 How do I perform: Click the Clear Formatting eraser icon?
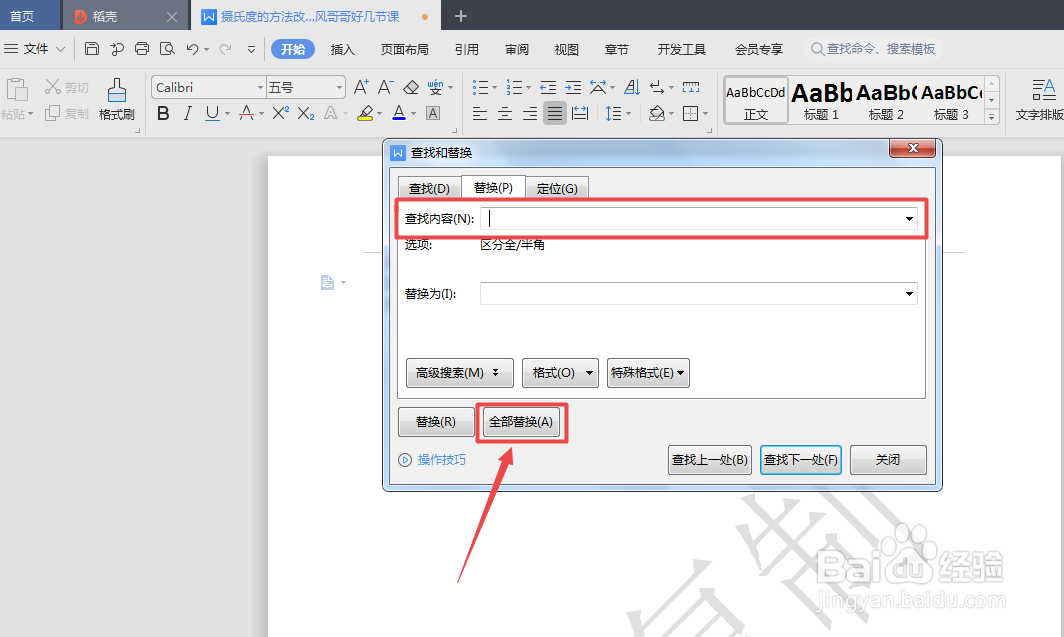click(x=411, y=87)
